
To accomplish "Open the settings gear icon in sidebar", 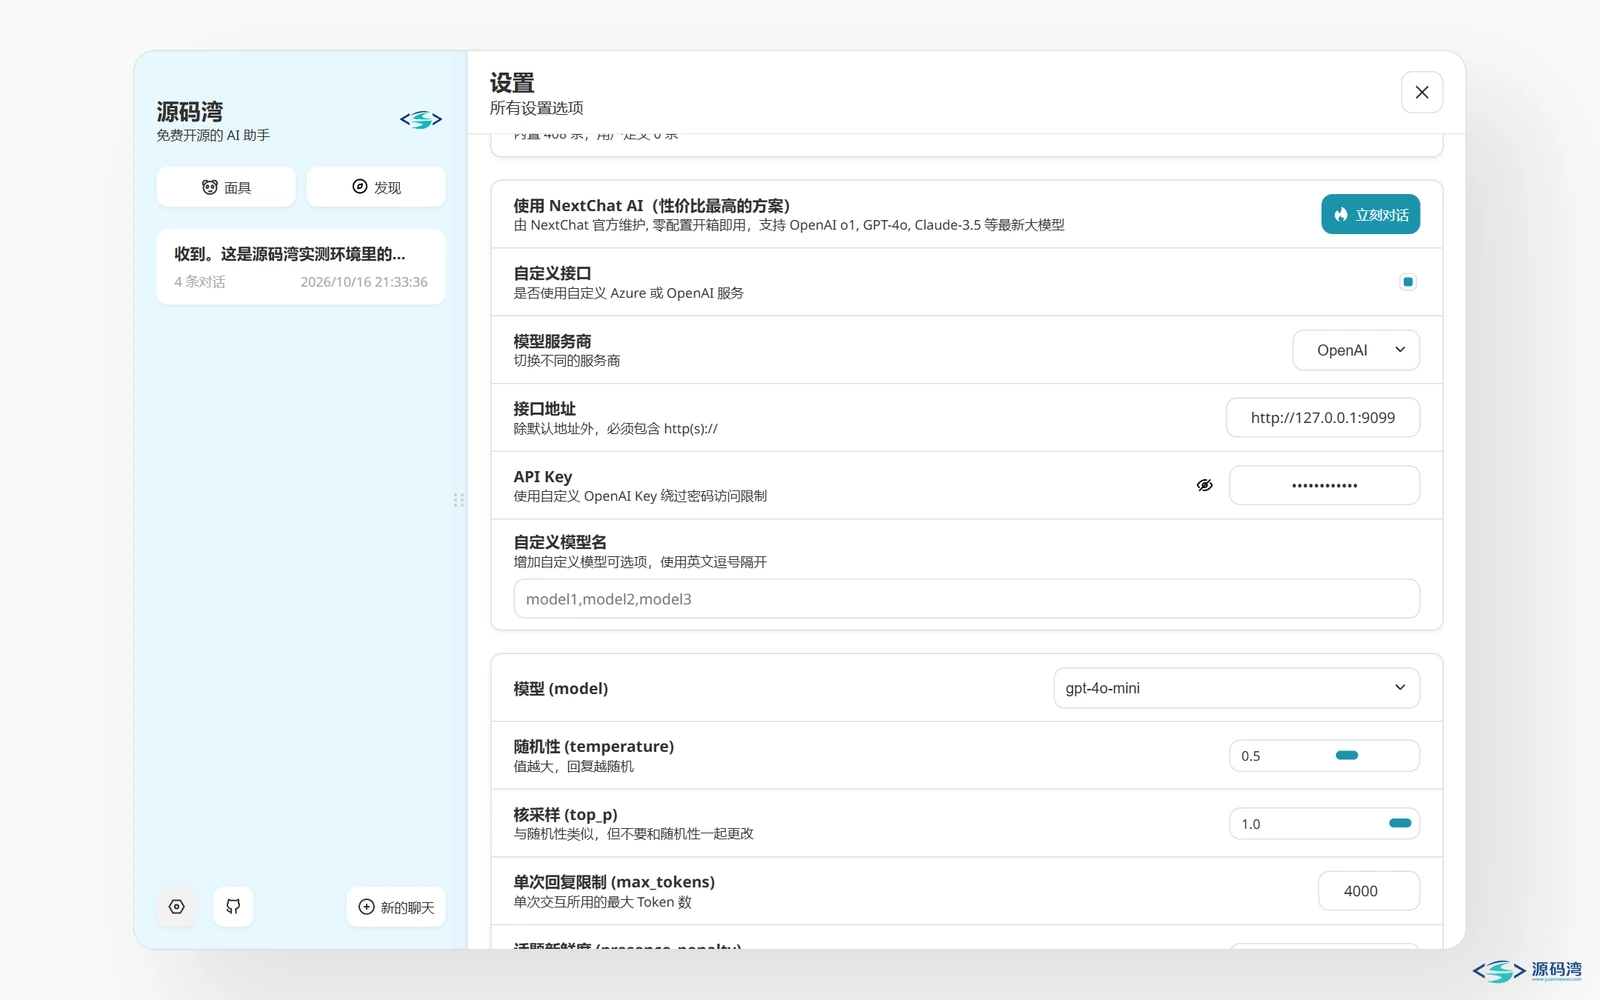I will tap(177, 907).
